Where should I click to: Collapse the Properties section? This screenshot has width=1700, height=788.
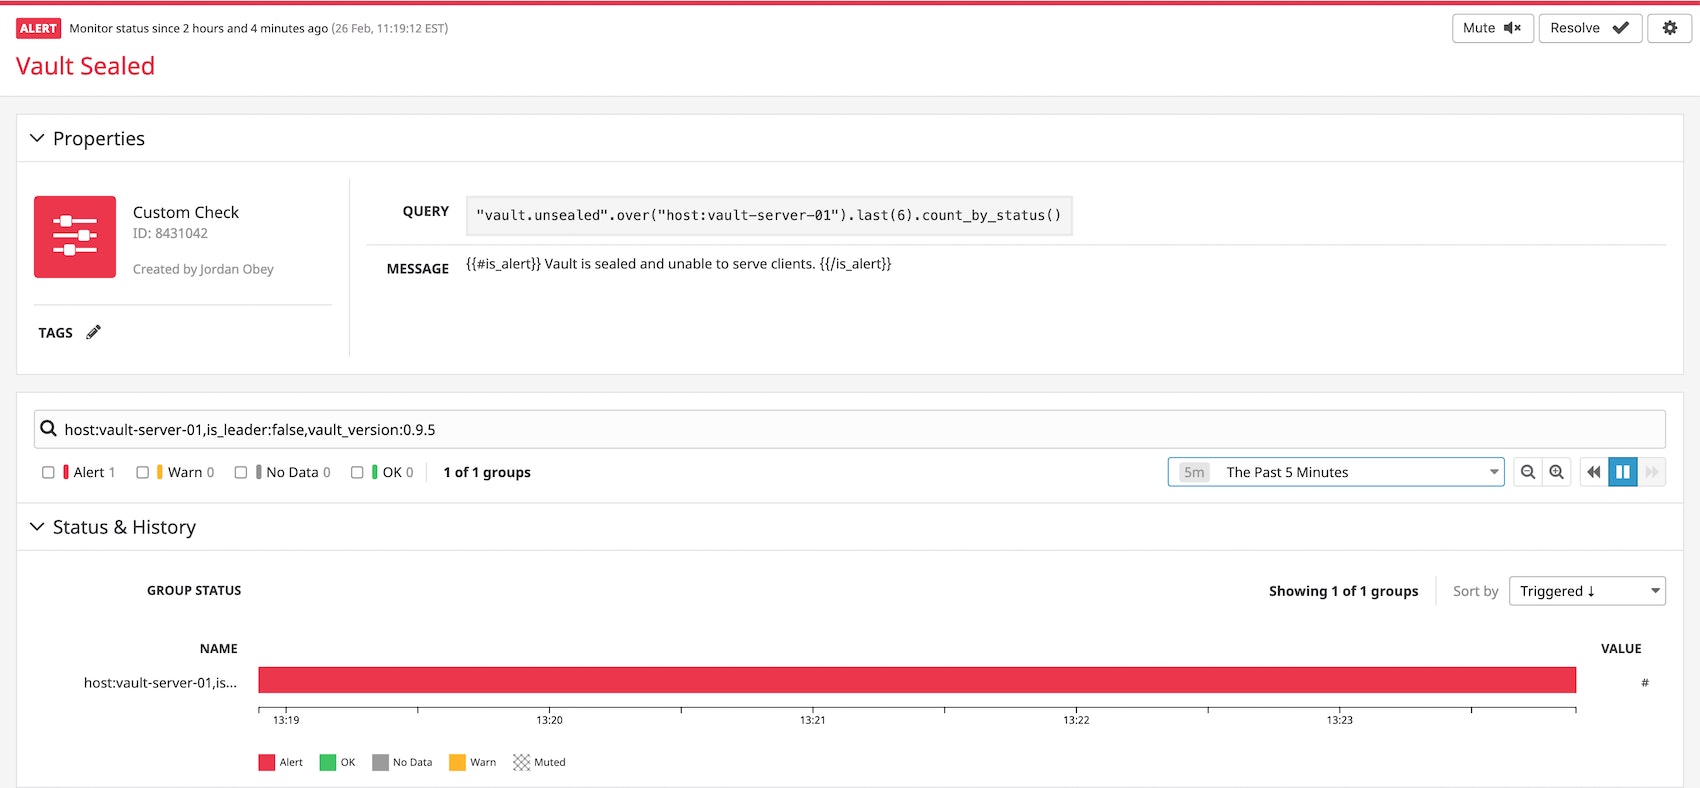pyautogui.click(x=37, y=138)
